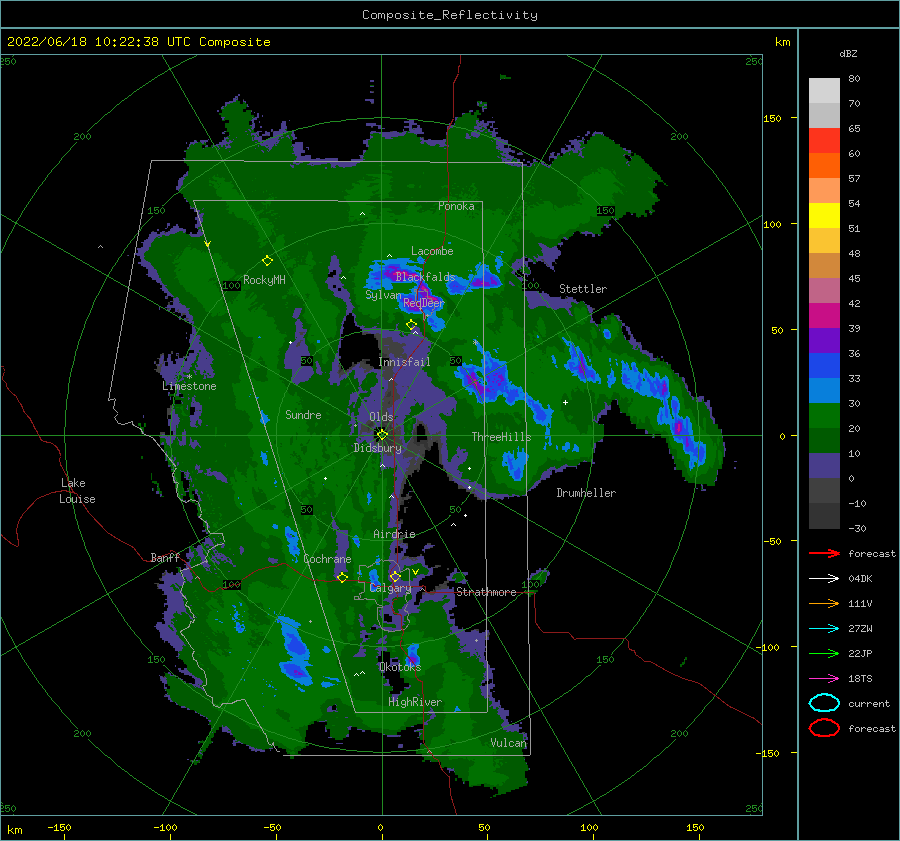This screenshot has width=900, height=841.
Task: Click the Olds city label
Action: 381,417
